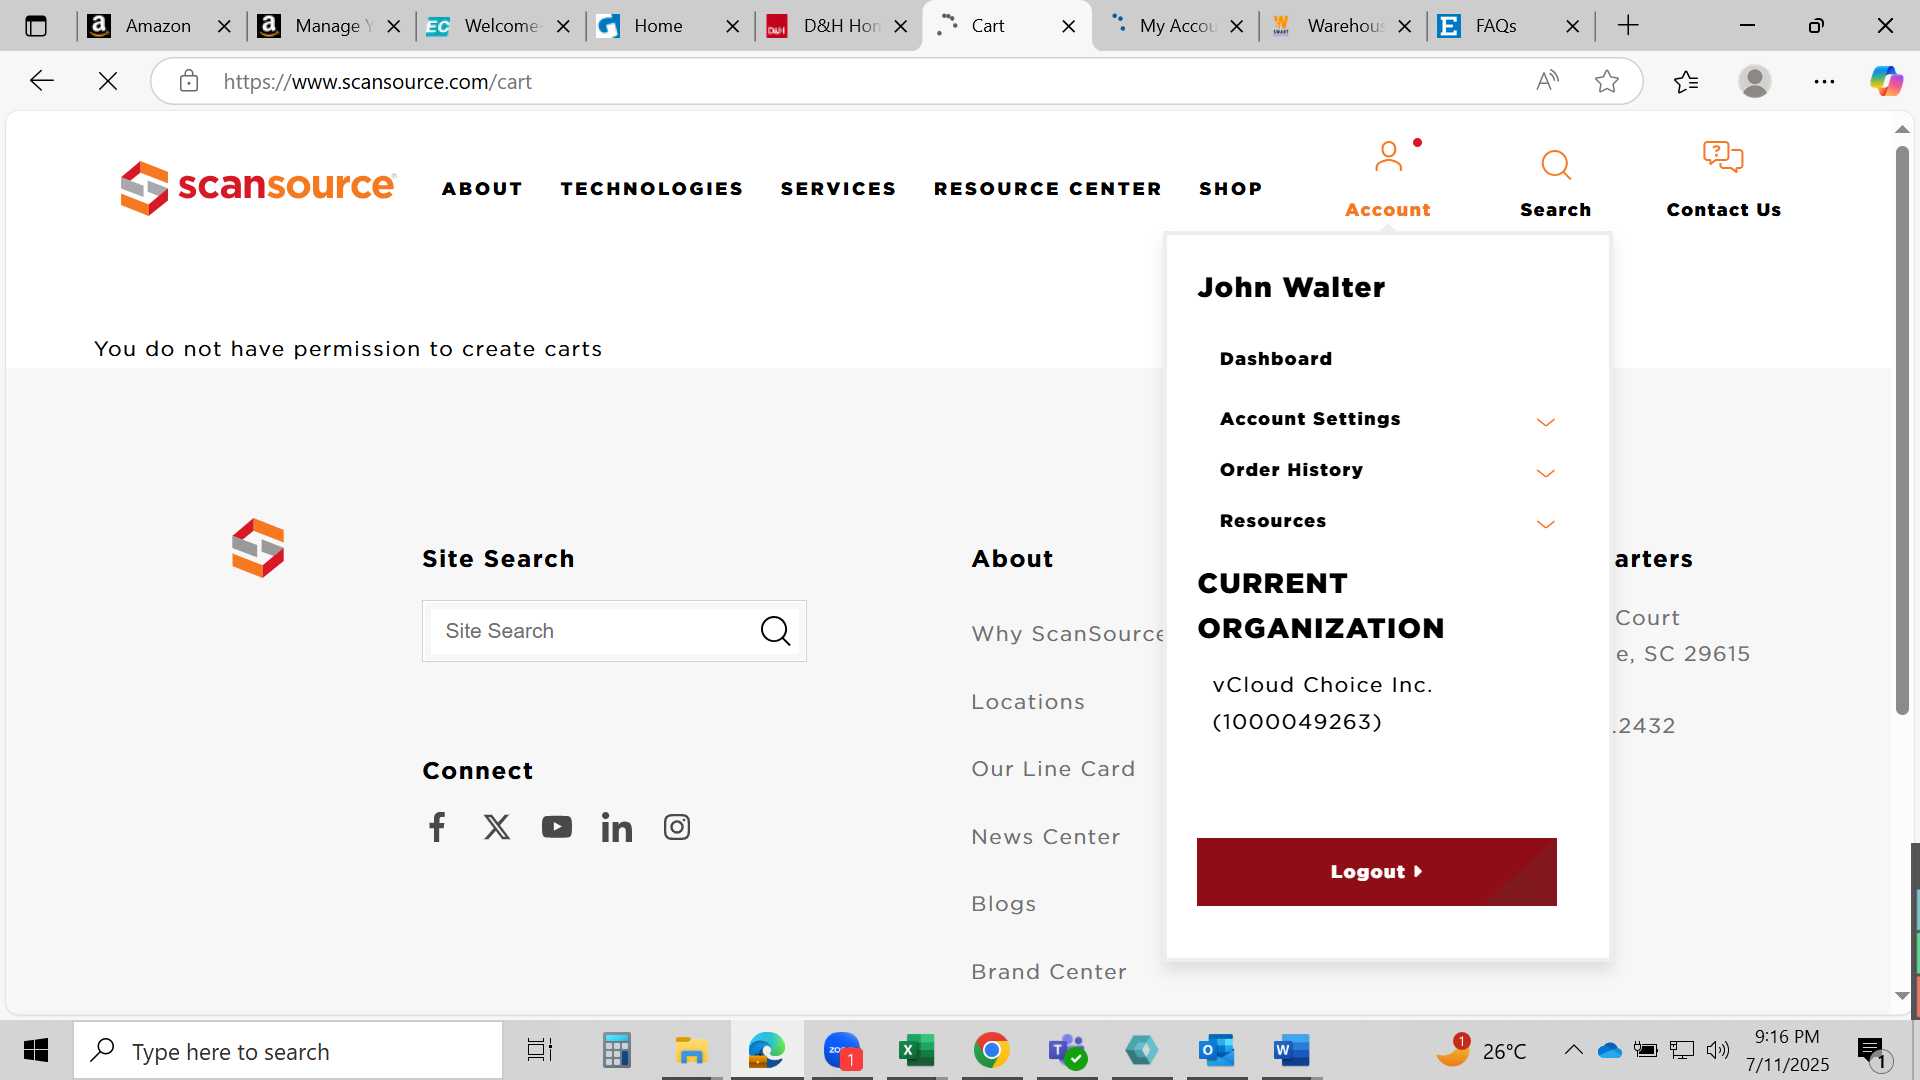Expand the Order History chevron

click(1546, 473)
